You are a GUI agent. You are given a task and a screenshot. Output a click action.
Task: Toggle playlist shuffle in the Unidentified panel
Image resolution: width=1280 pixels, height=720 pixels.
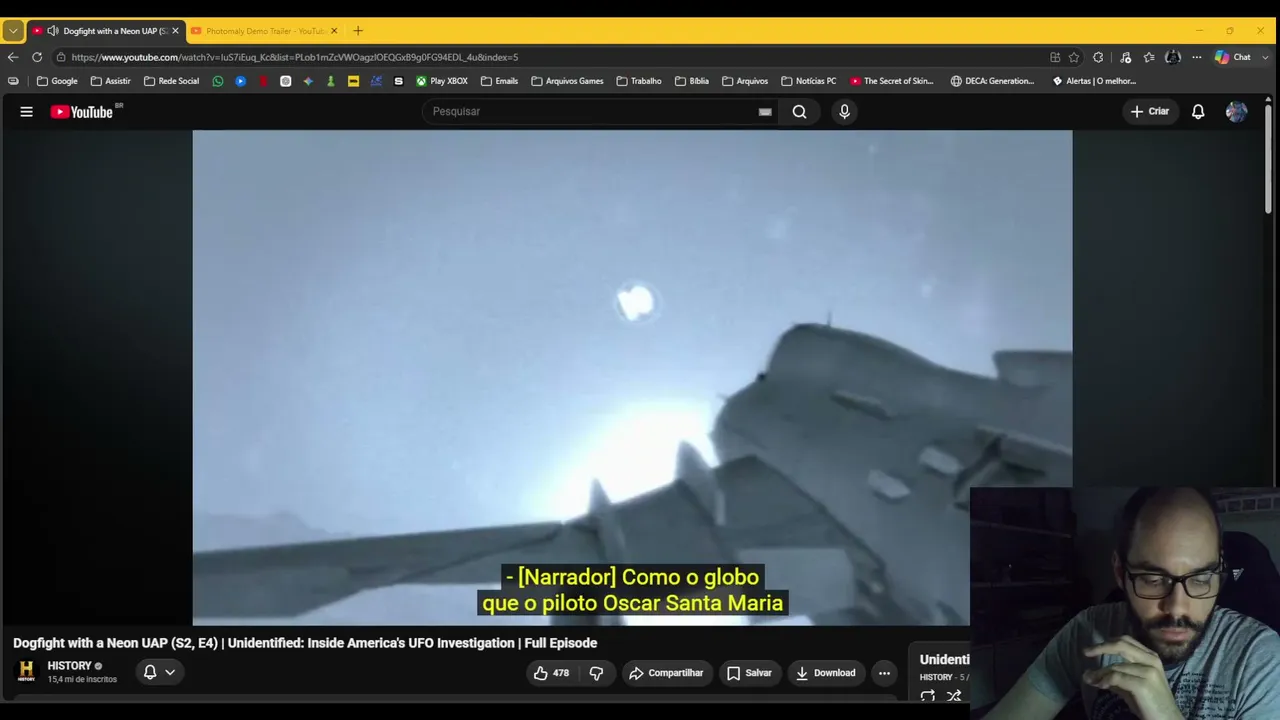pyautogui.click(x=954, y=696)
